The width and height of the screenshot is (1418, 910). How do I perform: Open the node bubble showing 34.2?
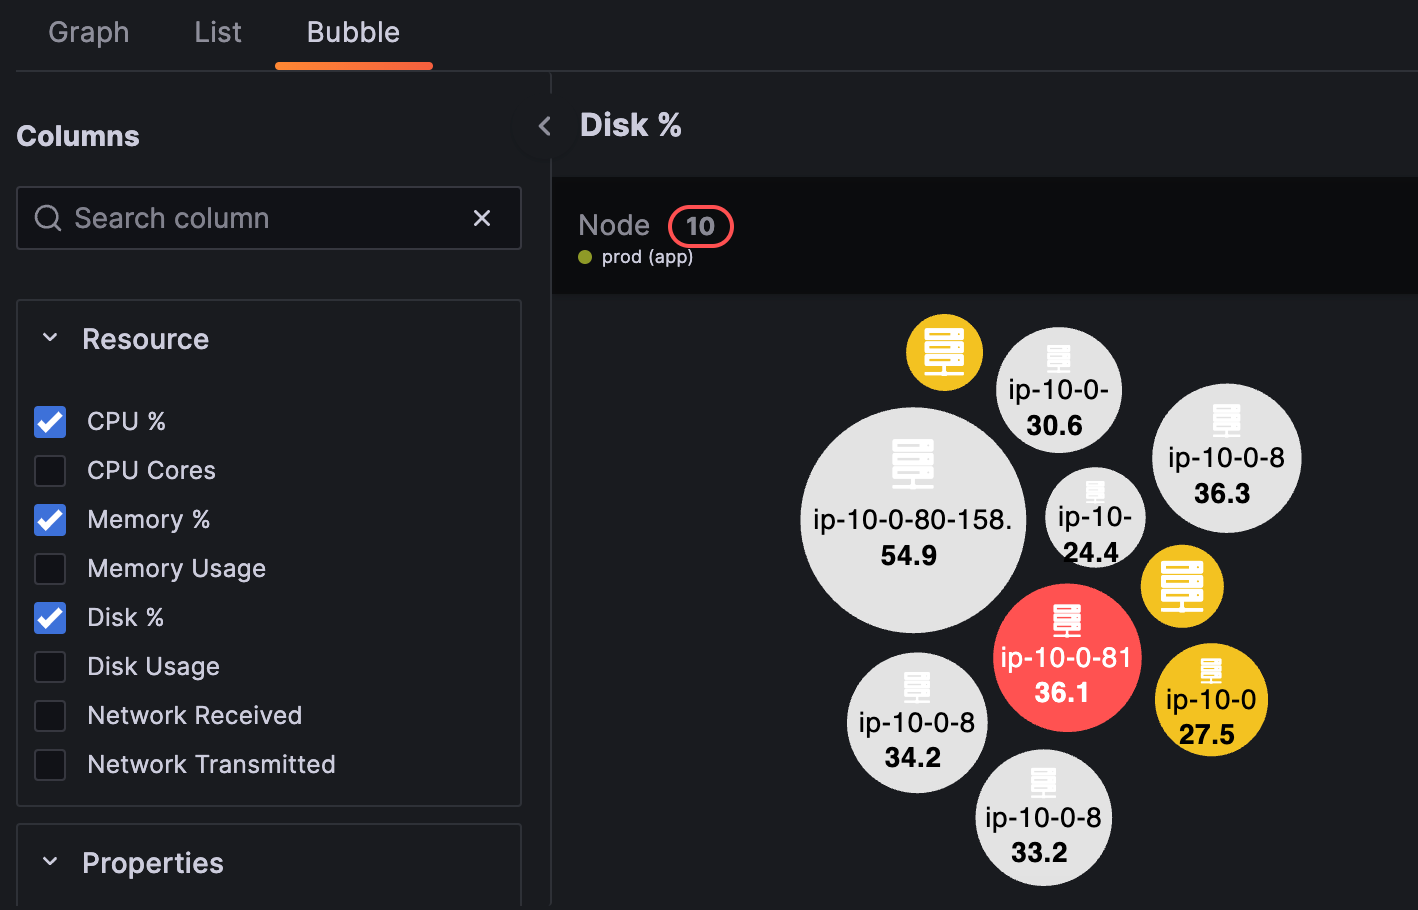click(917, 723)
